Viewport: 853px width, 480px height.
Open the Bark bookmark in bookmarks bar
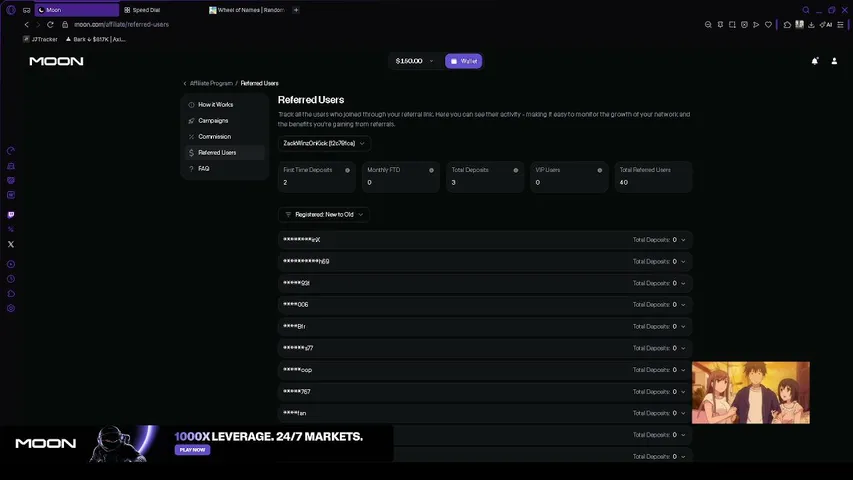(95, 39)
